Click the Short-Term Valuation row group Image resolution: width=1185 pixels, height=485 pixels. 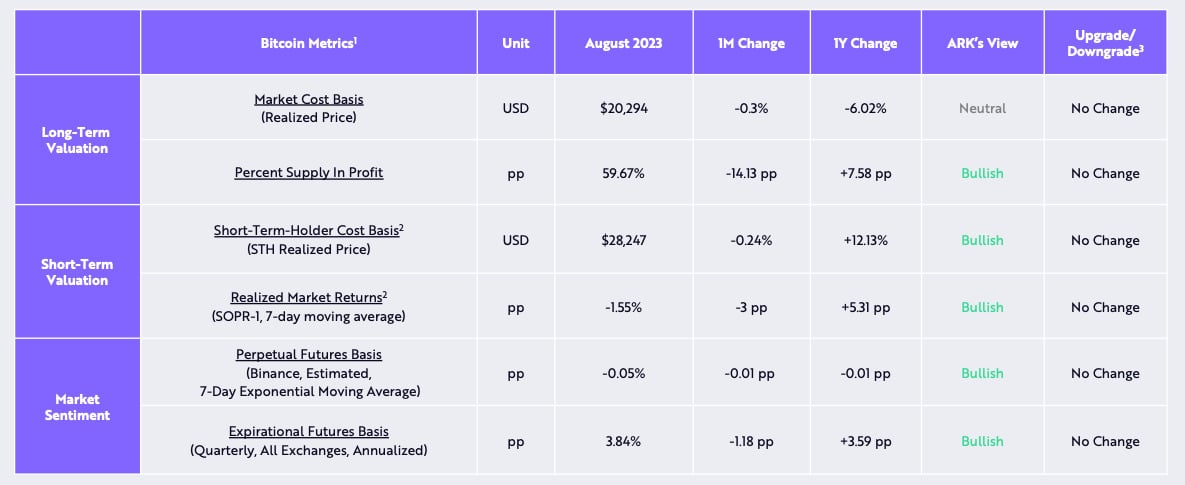point(75,272)
